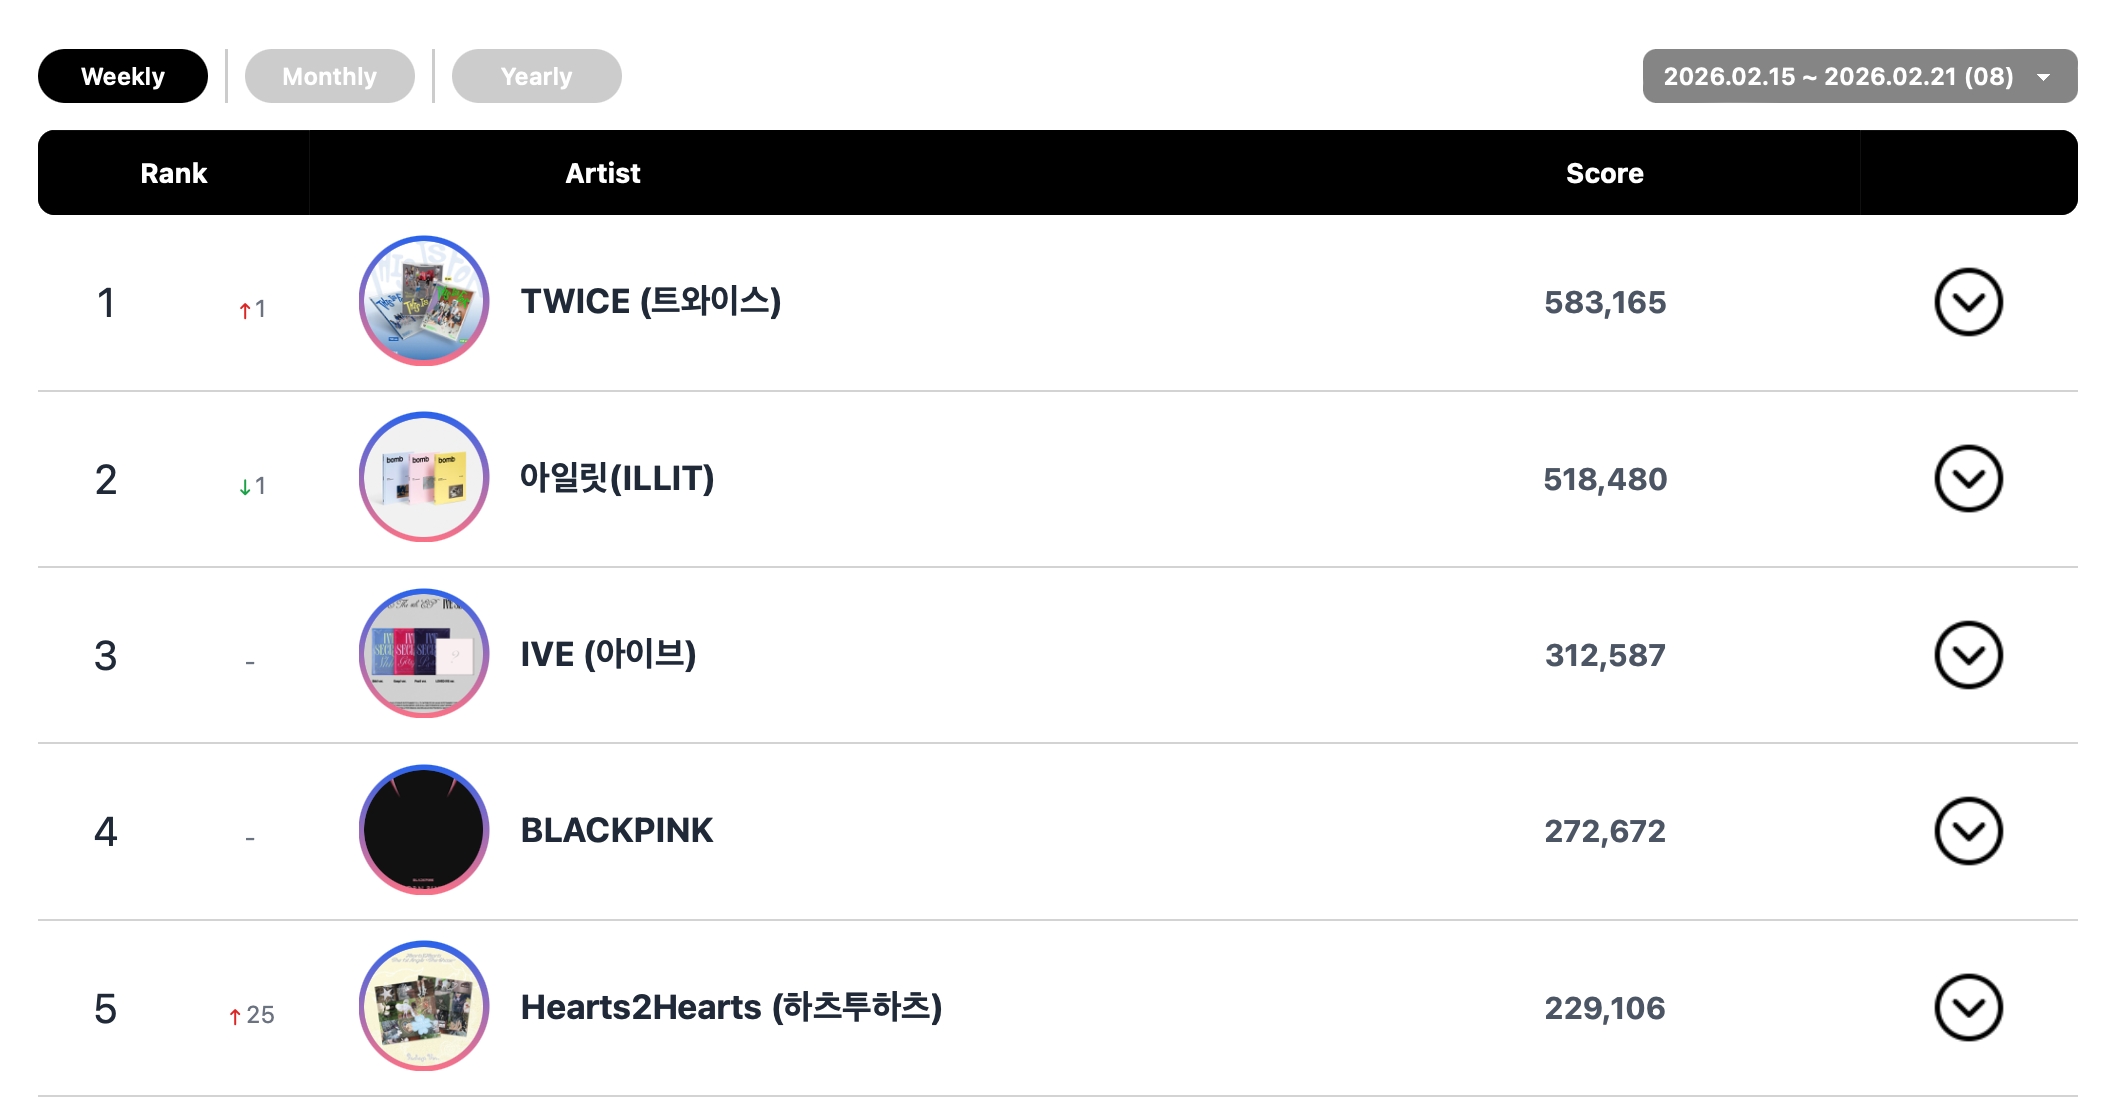Image resolution: width=2124 pixels, height=1113 pixels.
Task: Switch to the Yearly chart tab
Action: point(536,76)
